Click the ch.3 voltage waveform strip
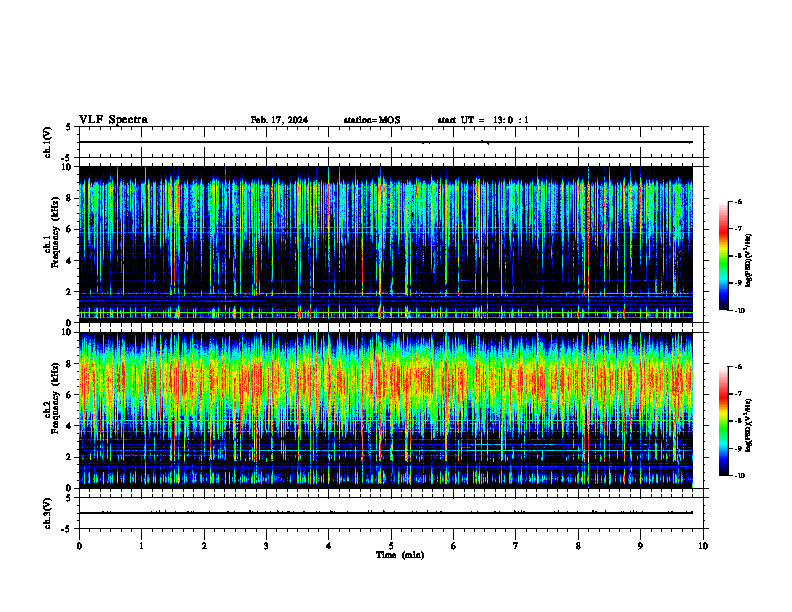Viewport: 792px width, 612px height. coord(393,513)
